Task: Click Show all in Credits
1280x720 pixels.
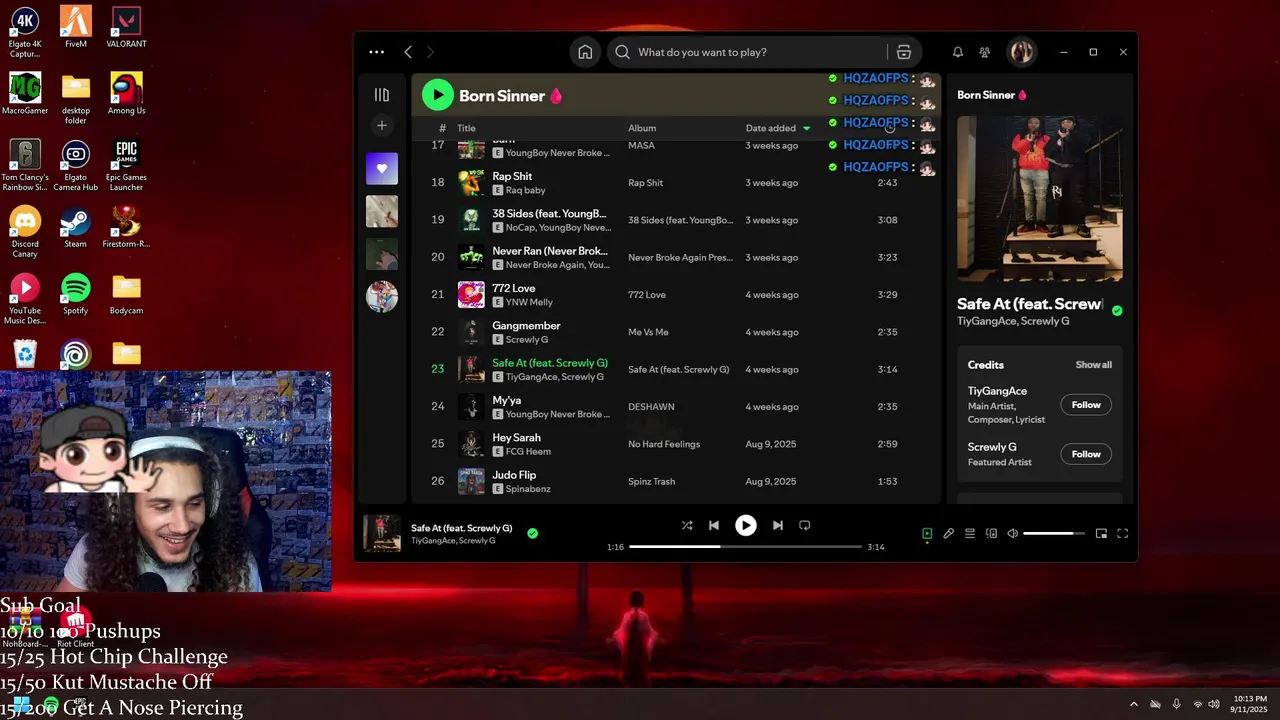Action: click(x=1093, y=365)
